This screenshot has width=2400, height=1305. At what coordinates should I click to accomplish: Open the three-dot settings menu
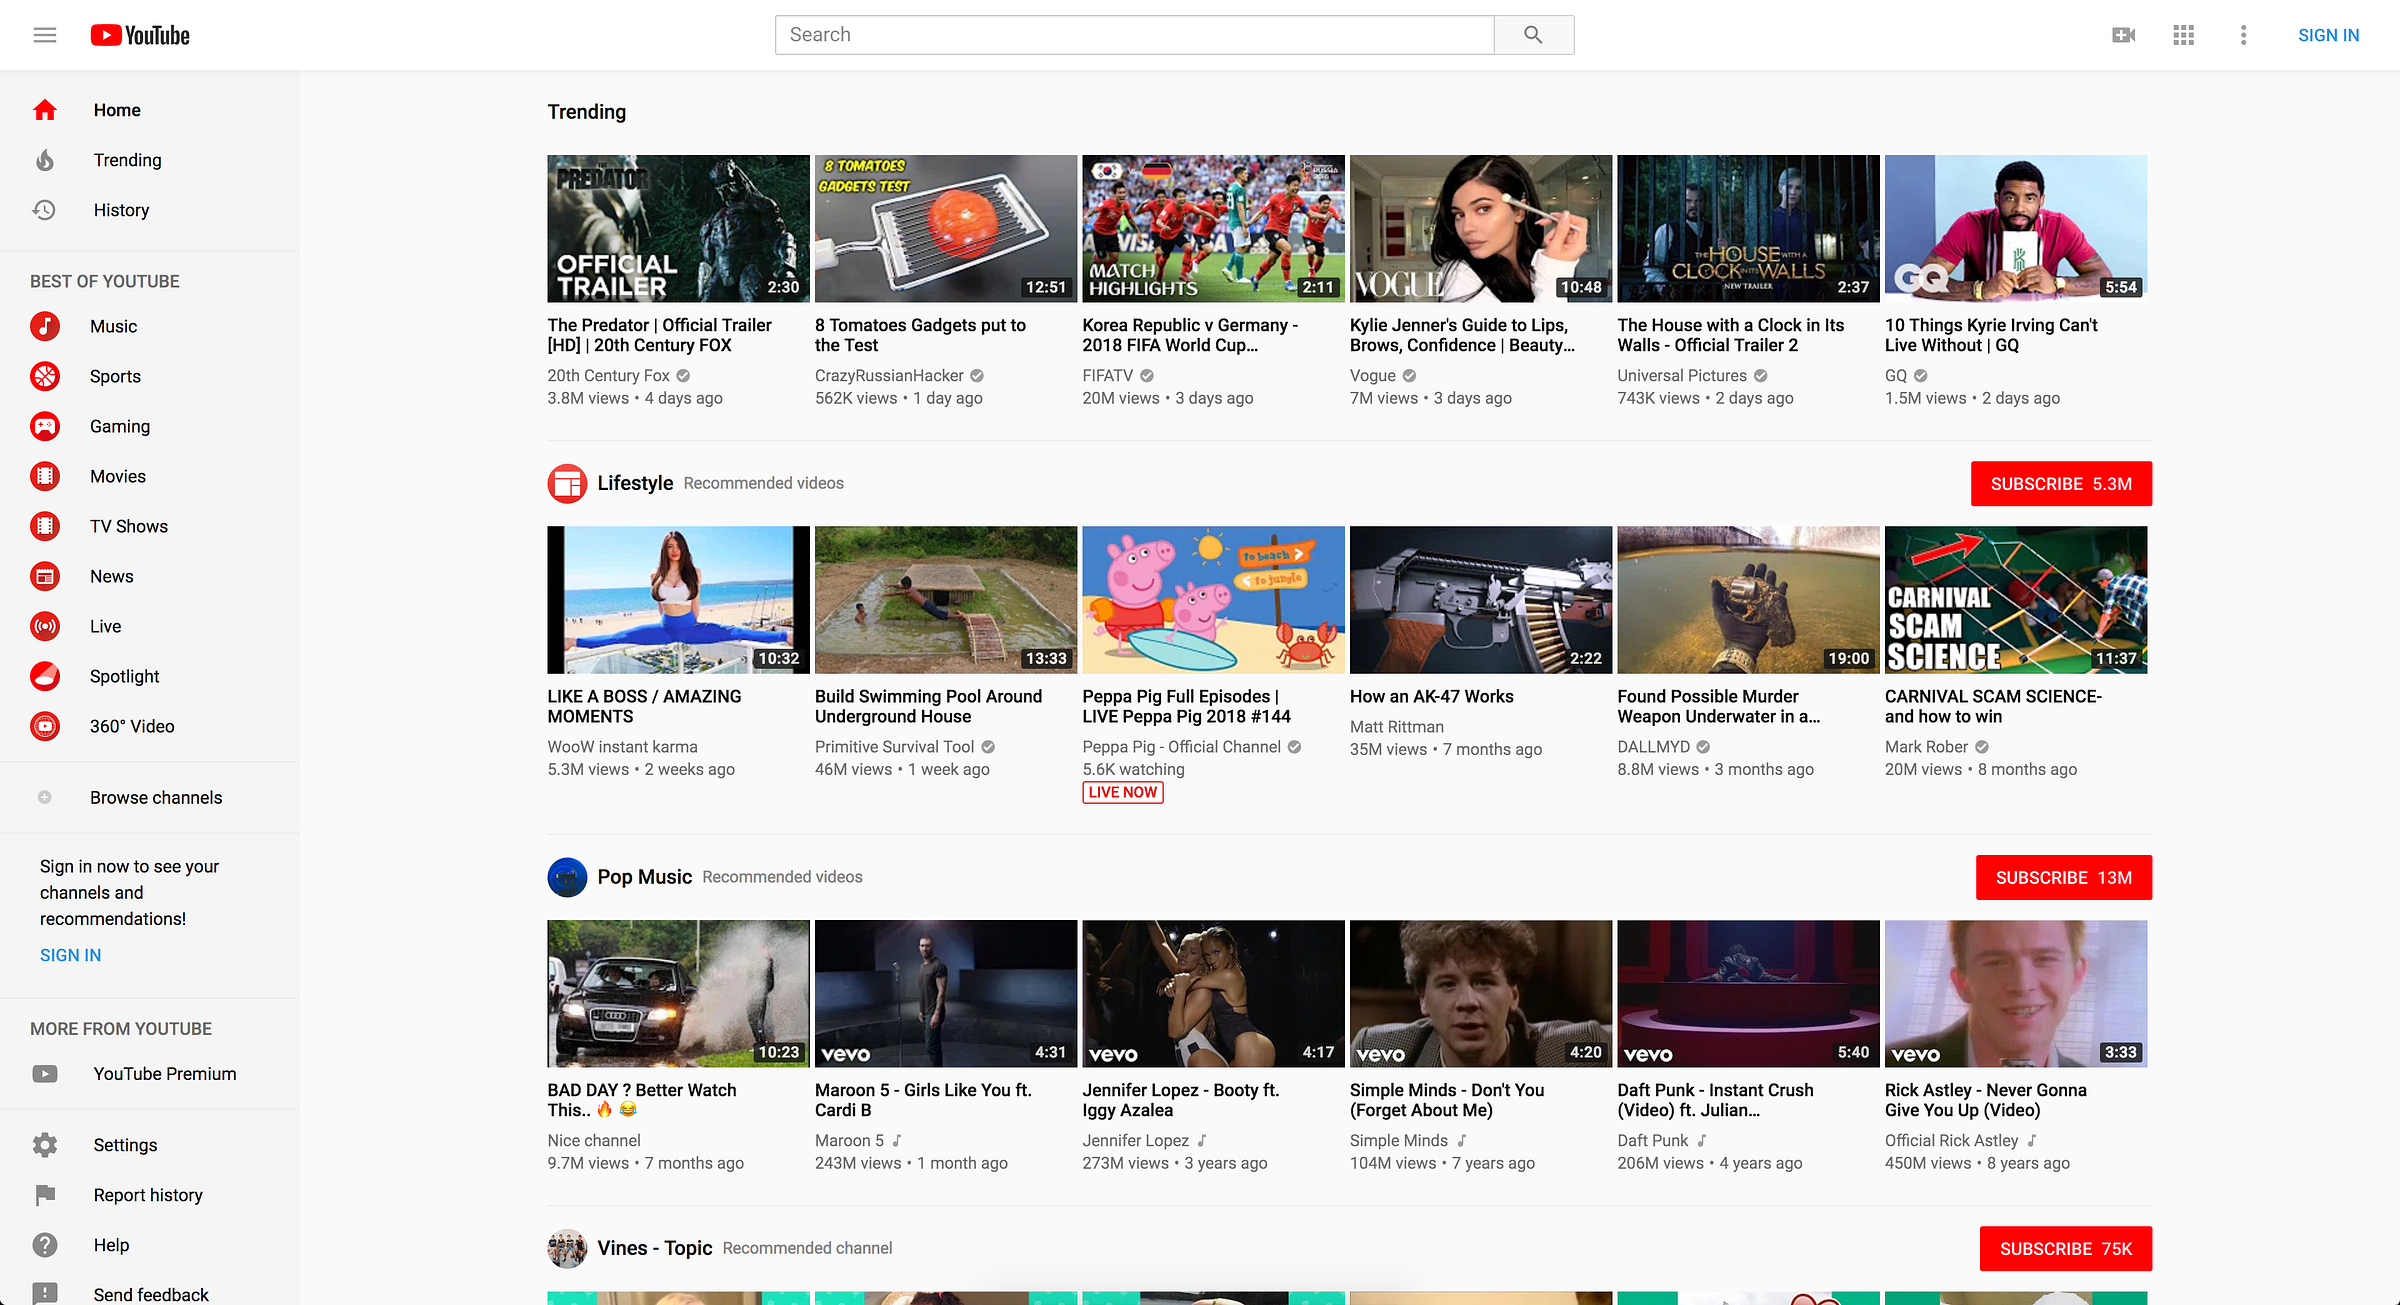(x=2243, y=35)
